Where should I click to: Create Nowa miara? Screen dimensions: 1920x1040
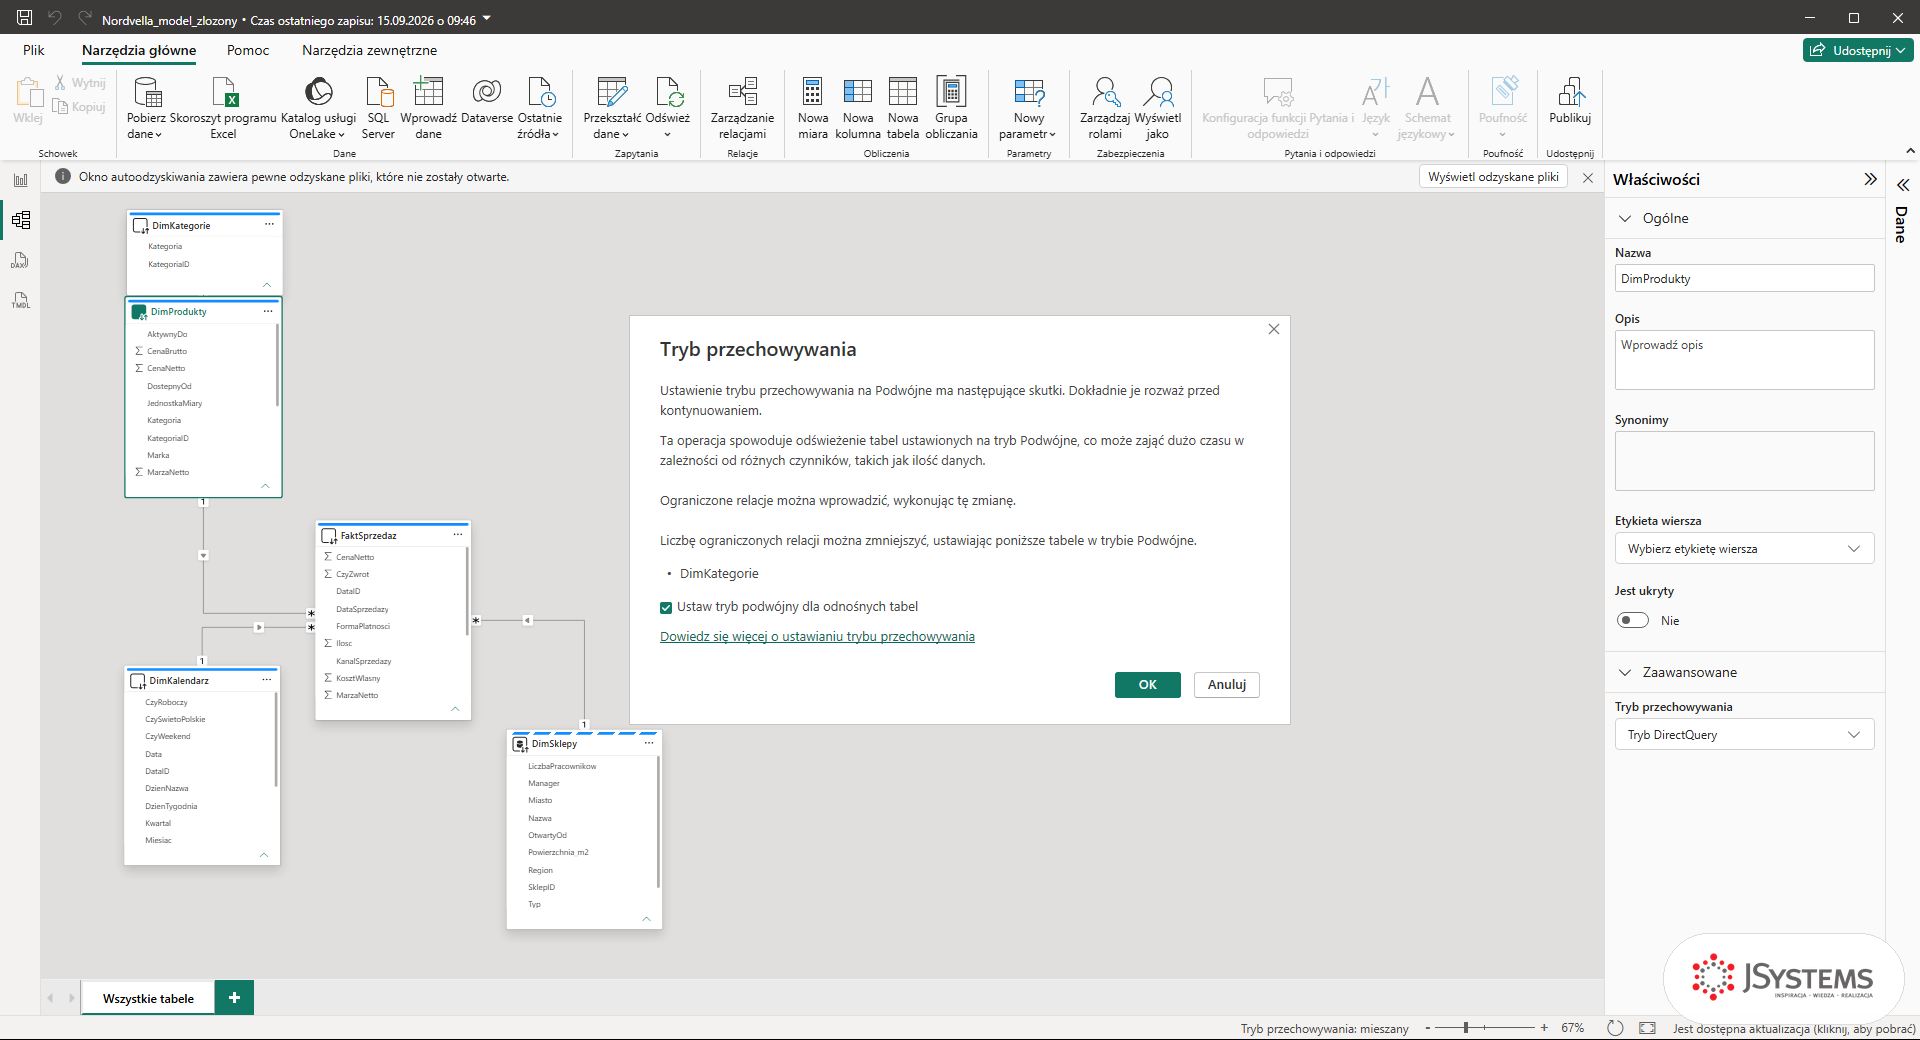click(812, 108)
